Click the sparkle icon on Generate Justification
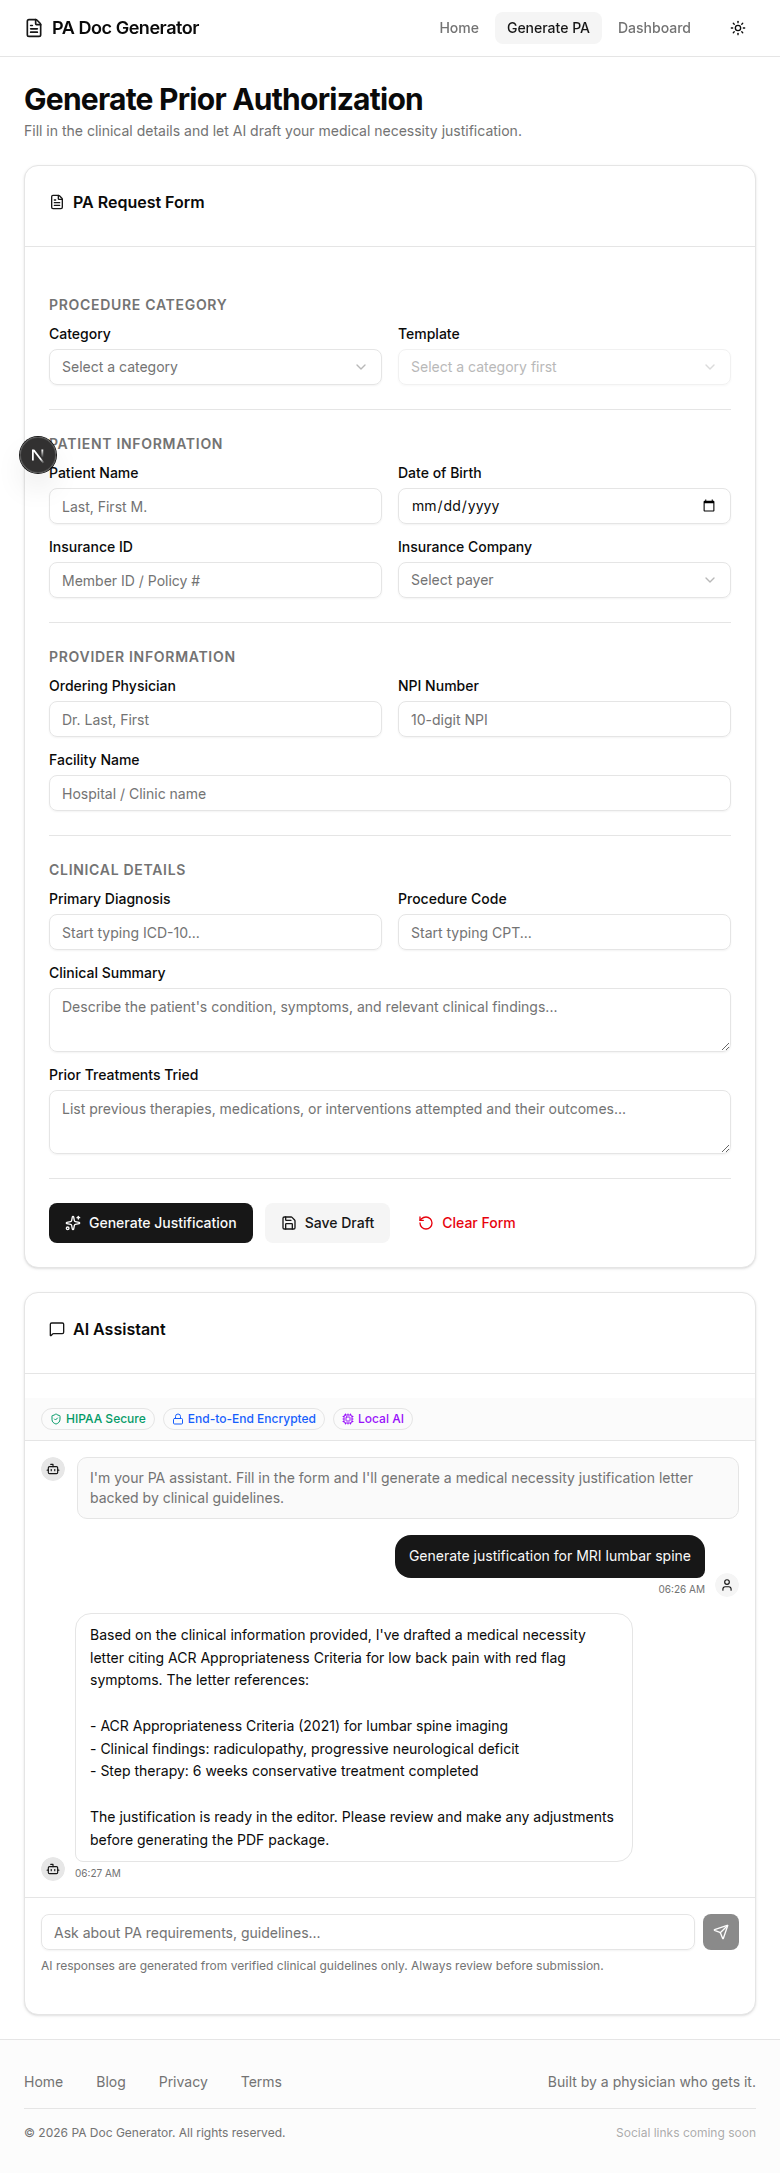The height and width of the screenshot is (2173, 780). pyautogui.click(x=72, y=1222)
